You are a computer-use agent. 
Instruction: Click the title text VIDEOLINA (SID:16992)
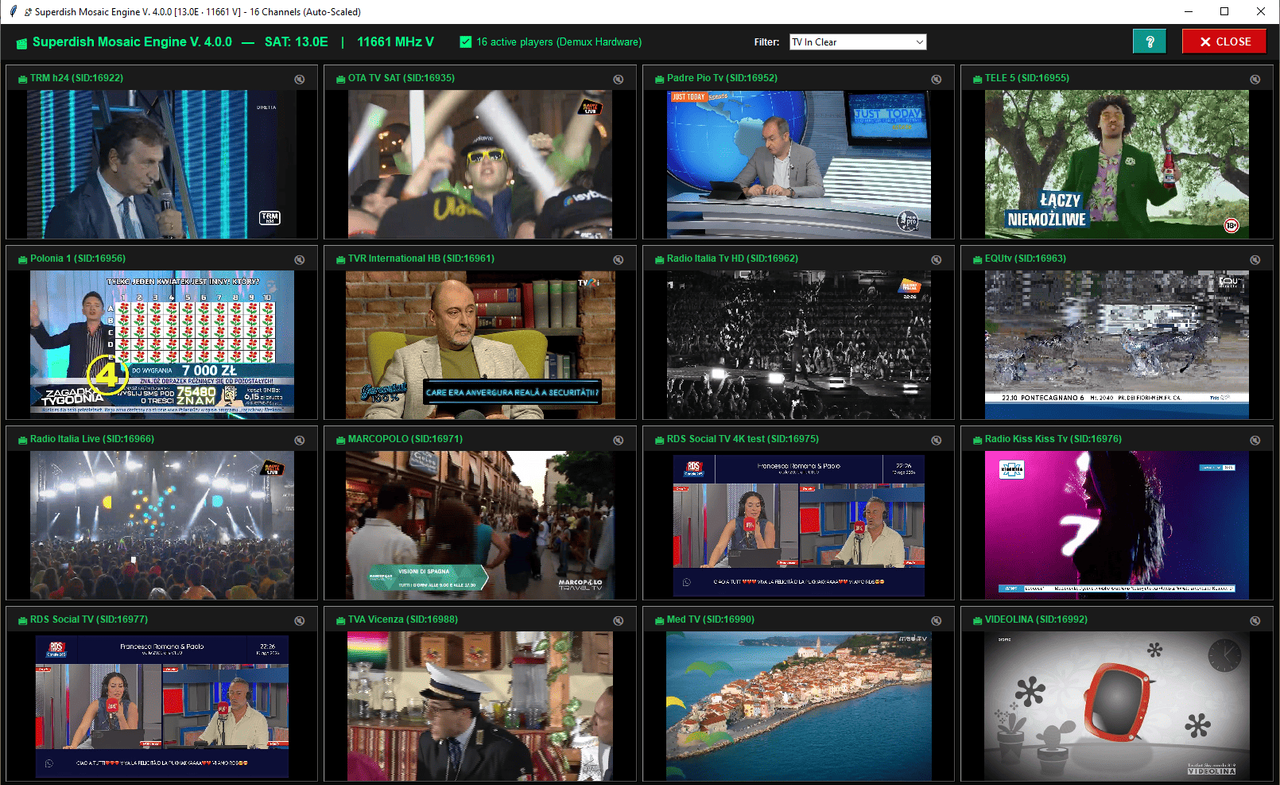[x=1036, y=620]
